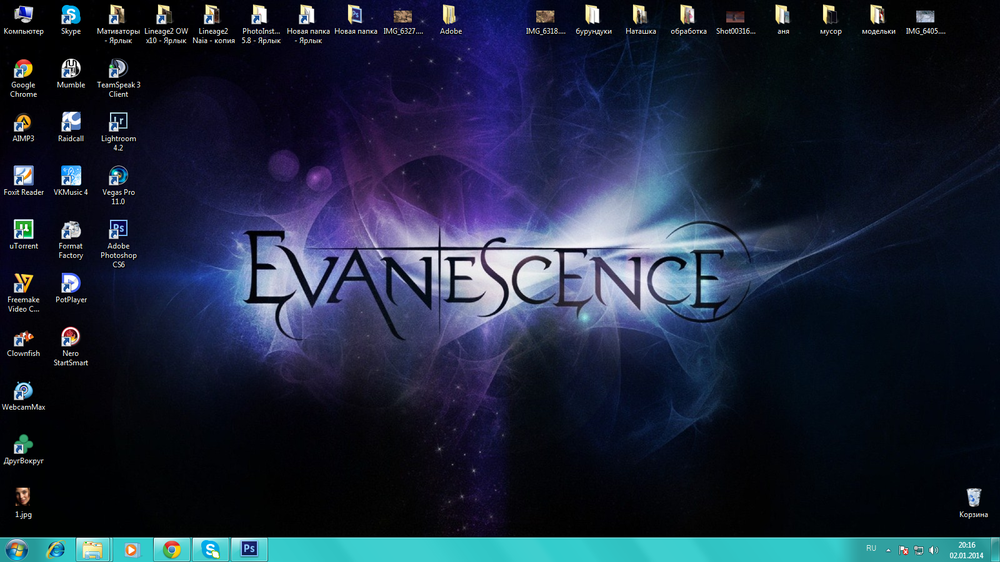
Task: Select the Vegas Pro 11.0 icon
Action: 118,176
